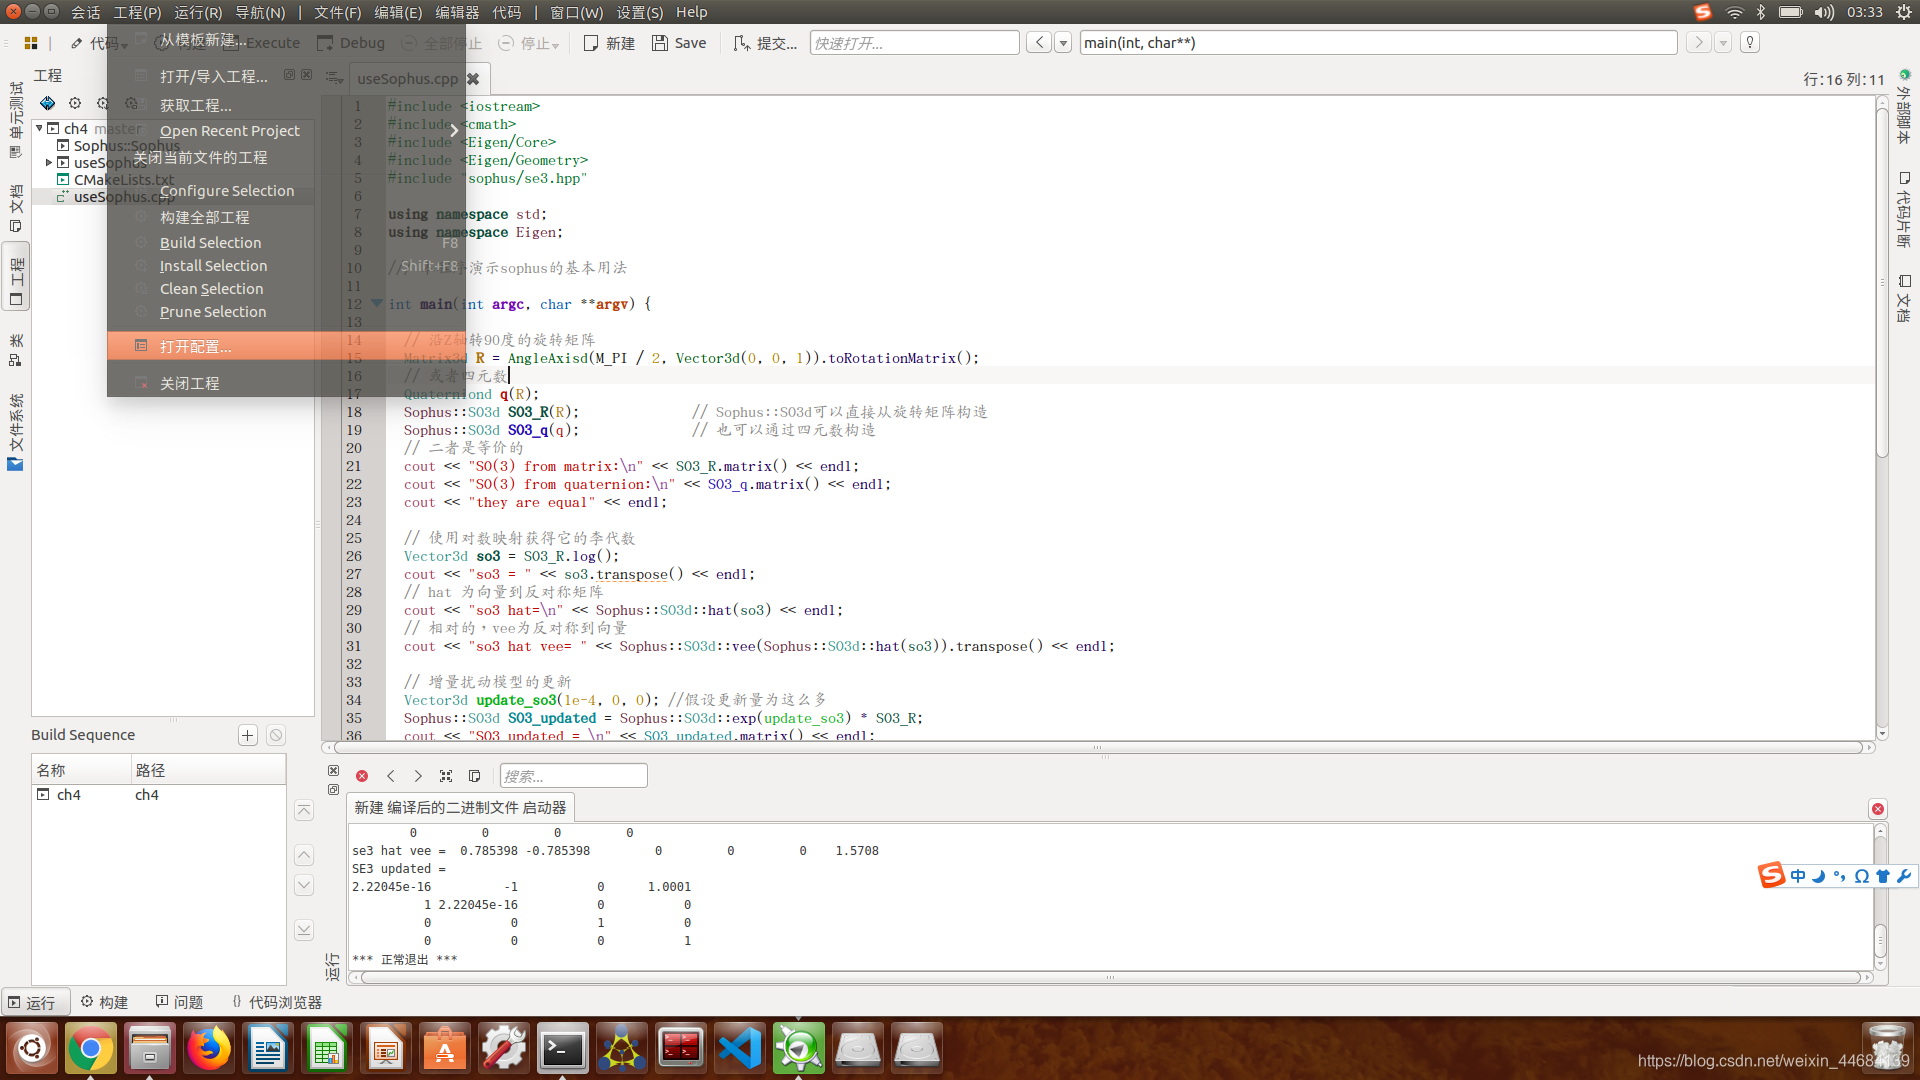
Task: Collapse the main function fold marker at line 12
Action: coord(377,303)
